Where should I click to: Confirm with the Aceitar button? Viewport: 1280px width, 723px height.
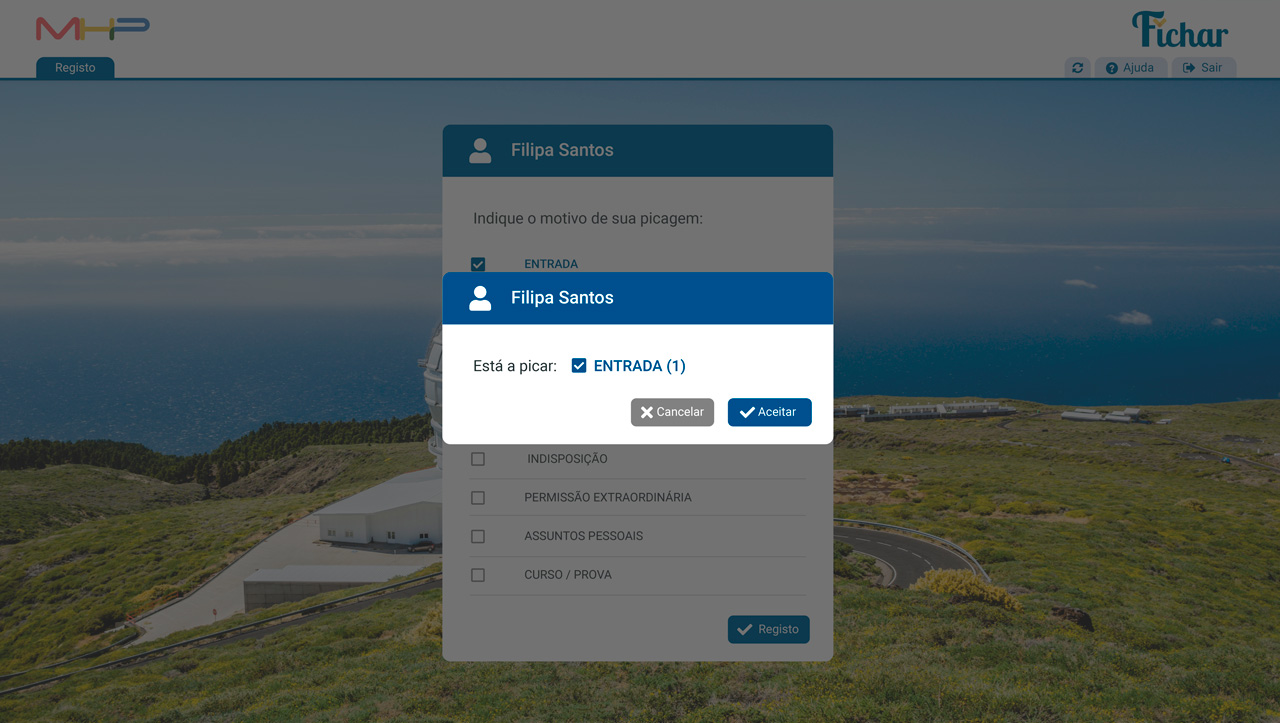(x=769, y=412)
